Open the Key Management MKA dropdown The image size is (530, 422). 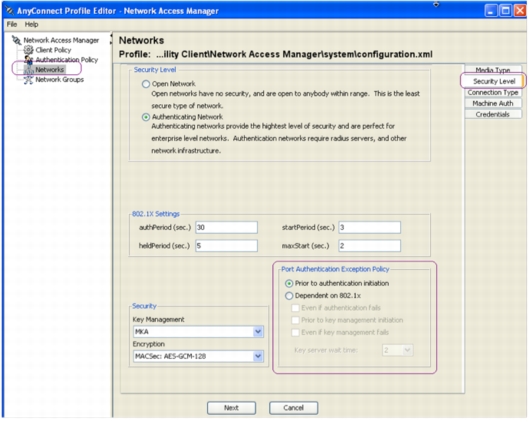(x=258, y=332)
